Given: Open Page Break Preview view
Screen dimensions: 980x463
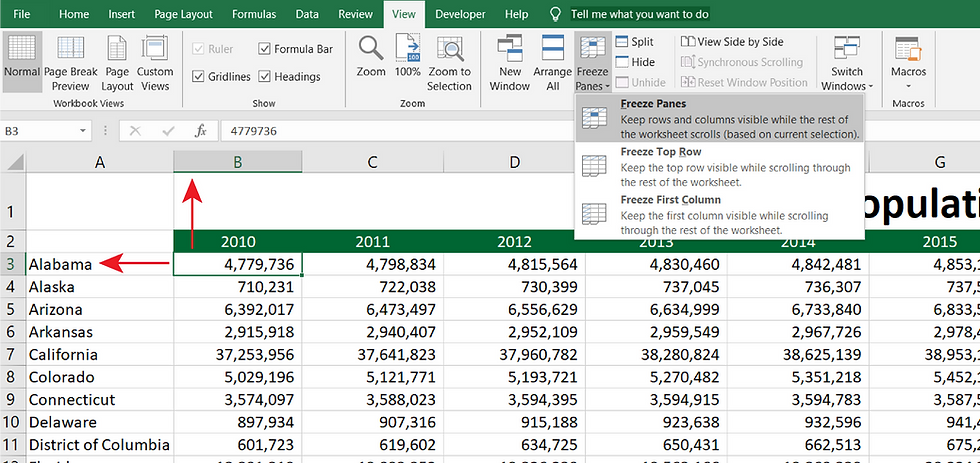Looking at the screenshot, I should (x=71, y=63).
